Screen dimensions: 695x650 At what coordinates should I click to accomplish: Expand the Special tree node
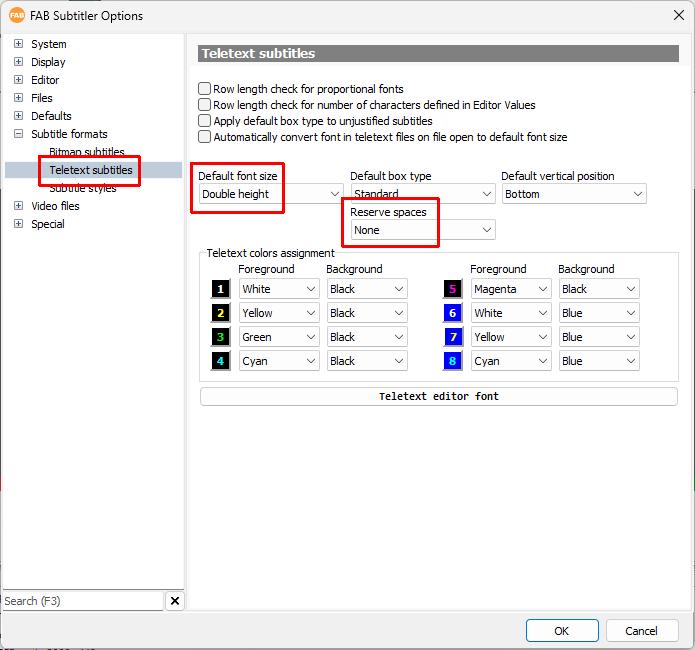(x=18, y=223)
